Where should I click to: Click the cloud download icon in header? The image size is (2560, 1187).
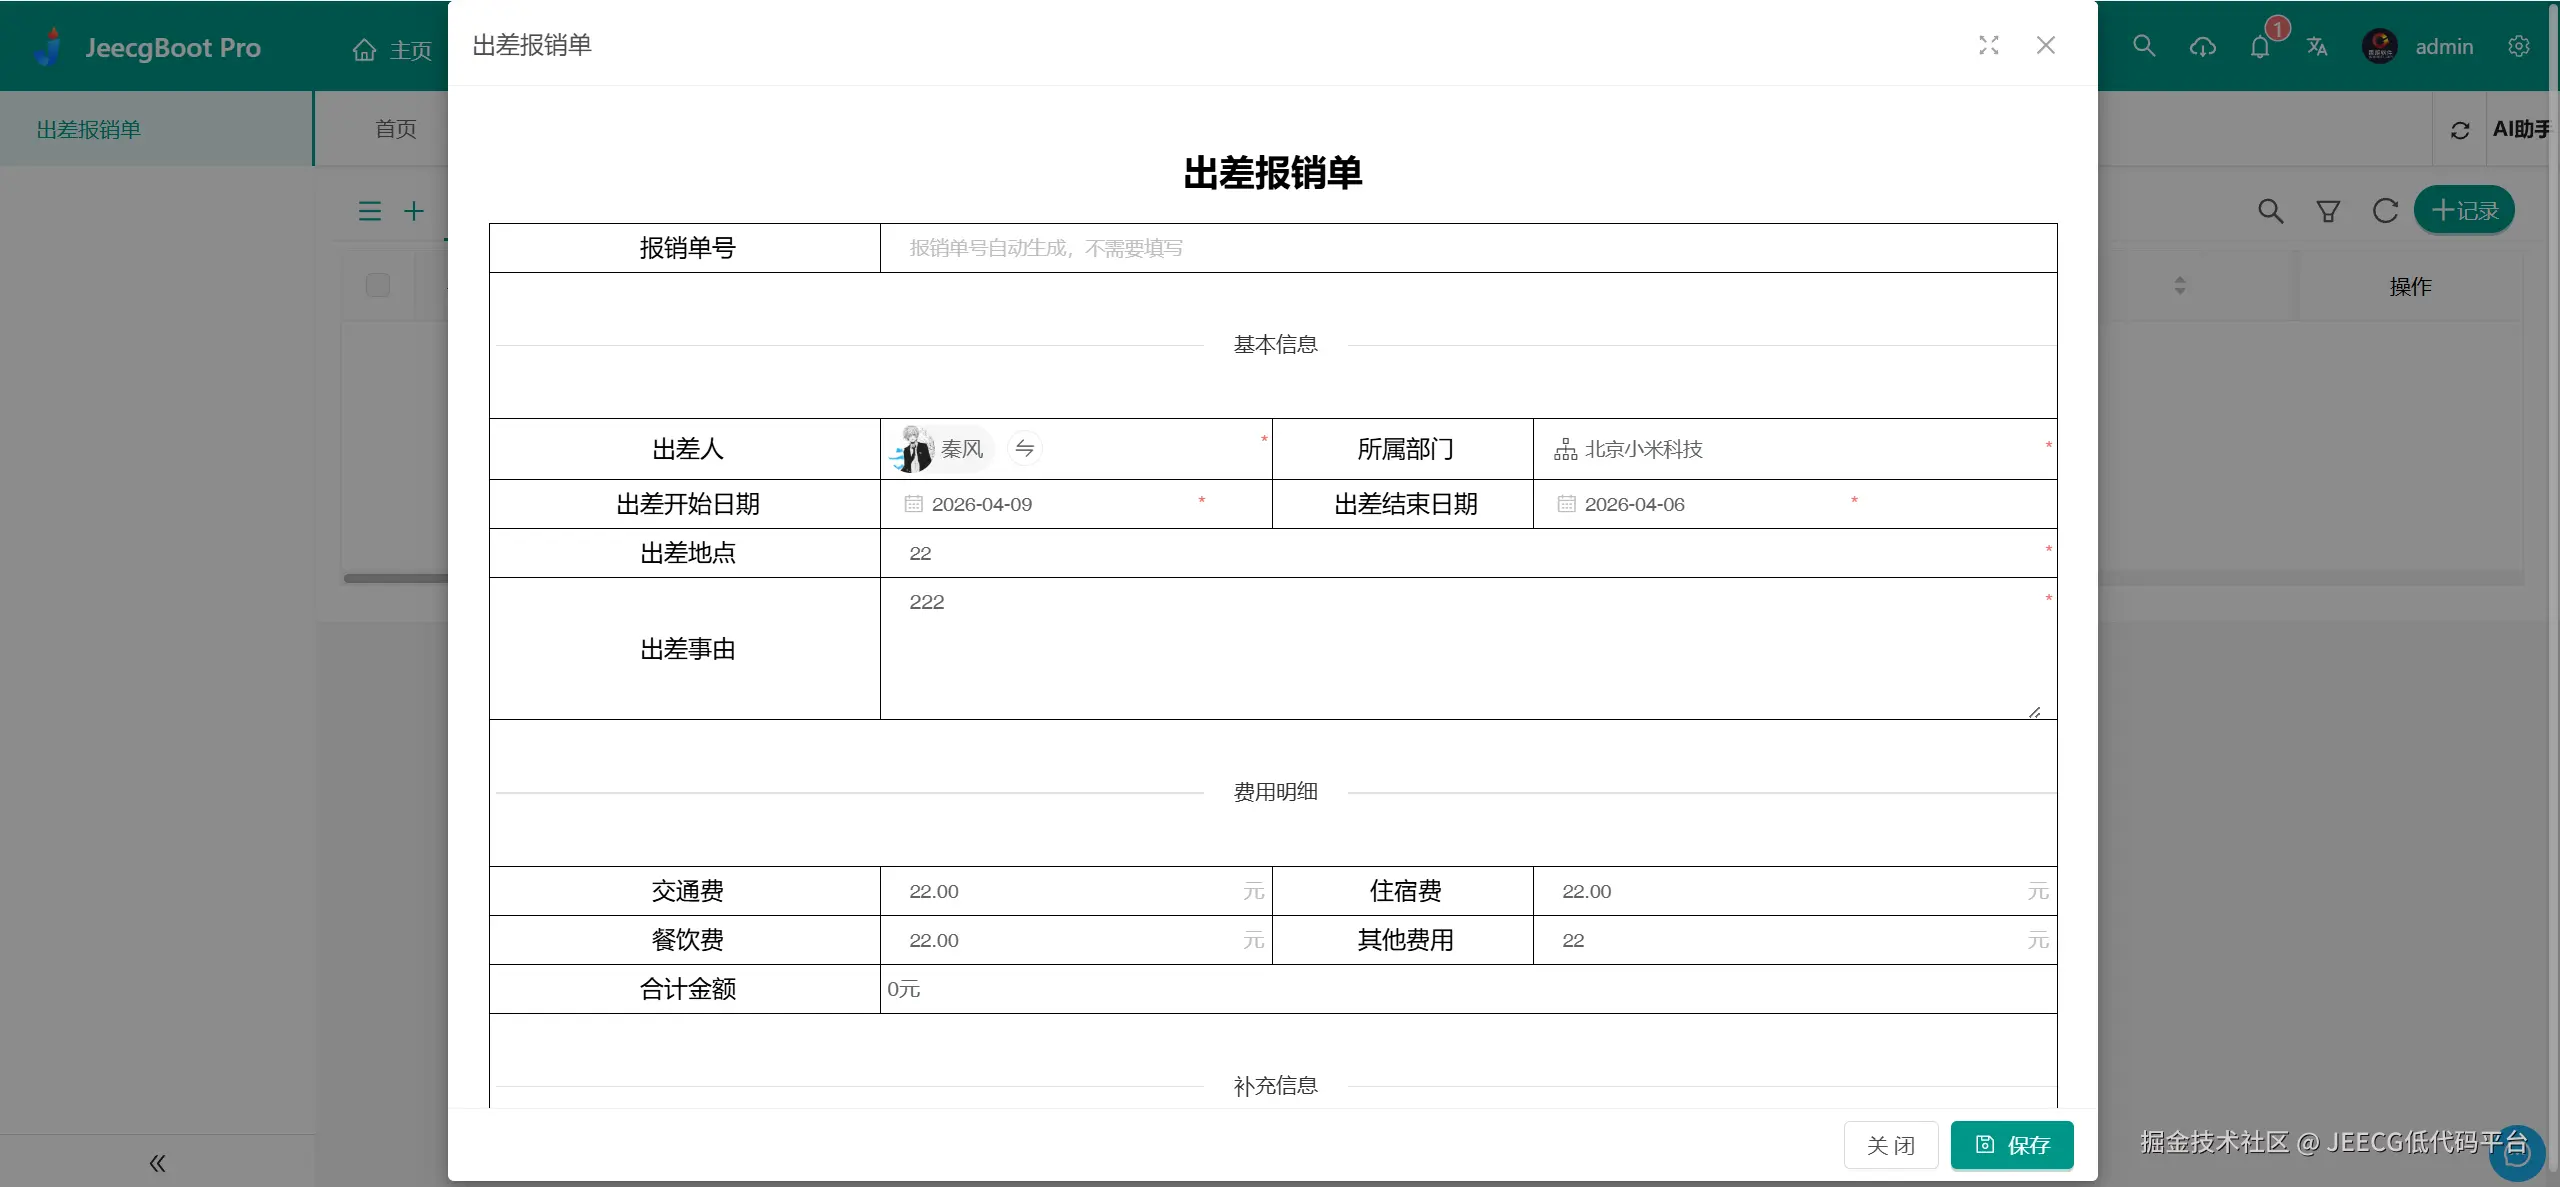(2203, 47)
